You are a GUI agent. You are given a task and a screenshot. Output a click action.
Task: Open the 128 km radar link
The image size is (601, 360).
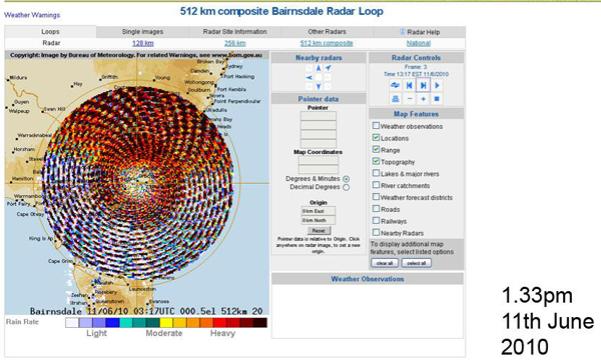[143, 43]
